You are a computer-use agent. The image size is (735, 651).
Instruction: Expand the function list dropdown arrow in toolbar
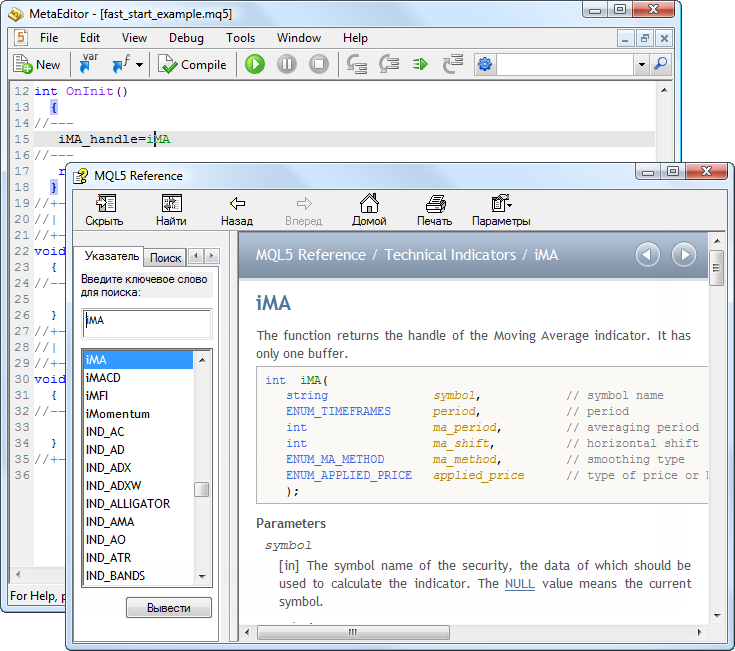pyautogui.click(x=140, y=65)
